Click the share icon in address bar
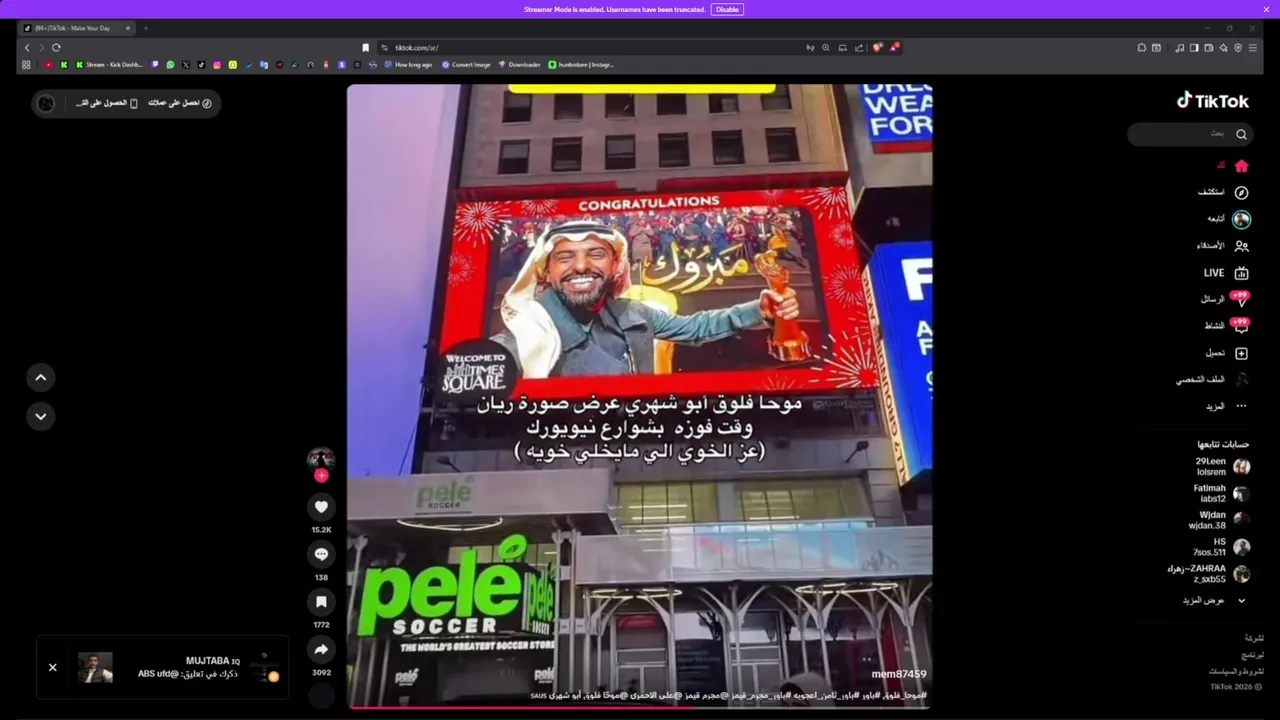Image resolution: width=1280 pixels, height=720 pixels. pos(859,47)
